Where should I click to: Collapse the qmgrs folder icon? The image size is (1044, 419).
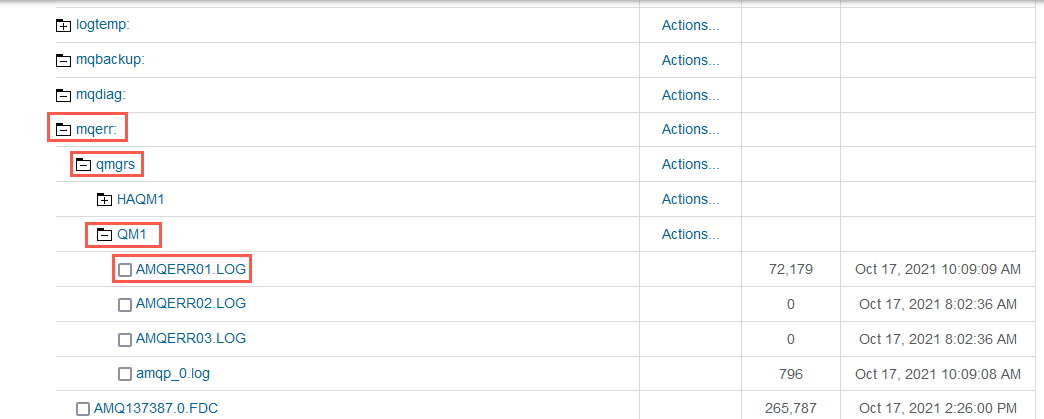83,165
